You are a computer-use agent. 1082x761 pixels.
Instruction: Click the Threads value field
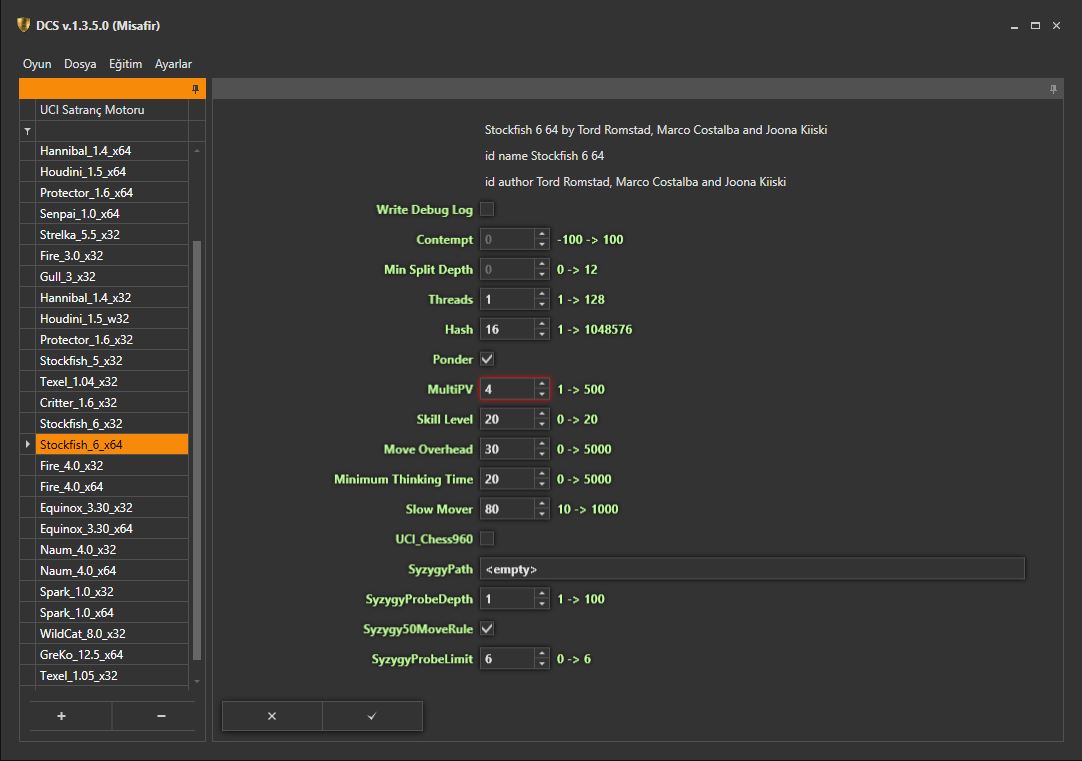pyautogui.click(x=507, y=299)
